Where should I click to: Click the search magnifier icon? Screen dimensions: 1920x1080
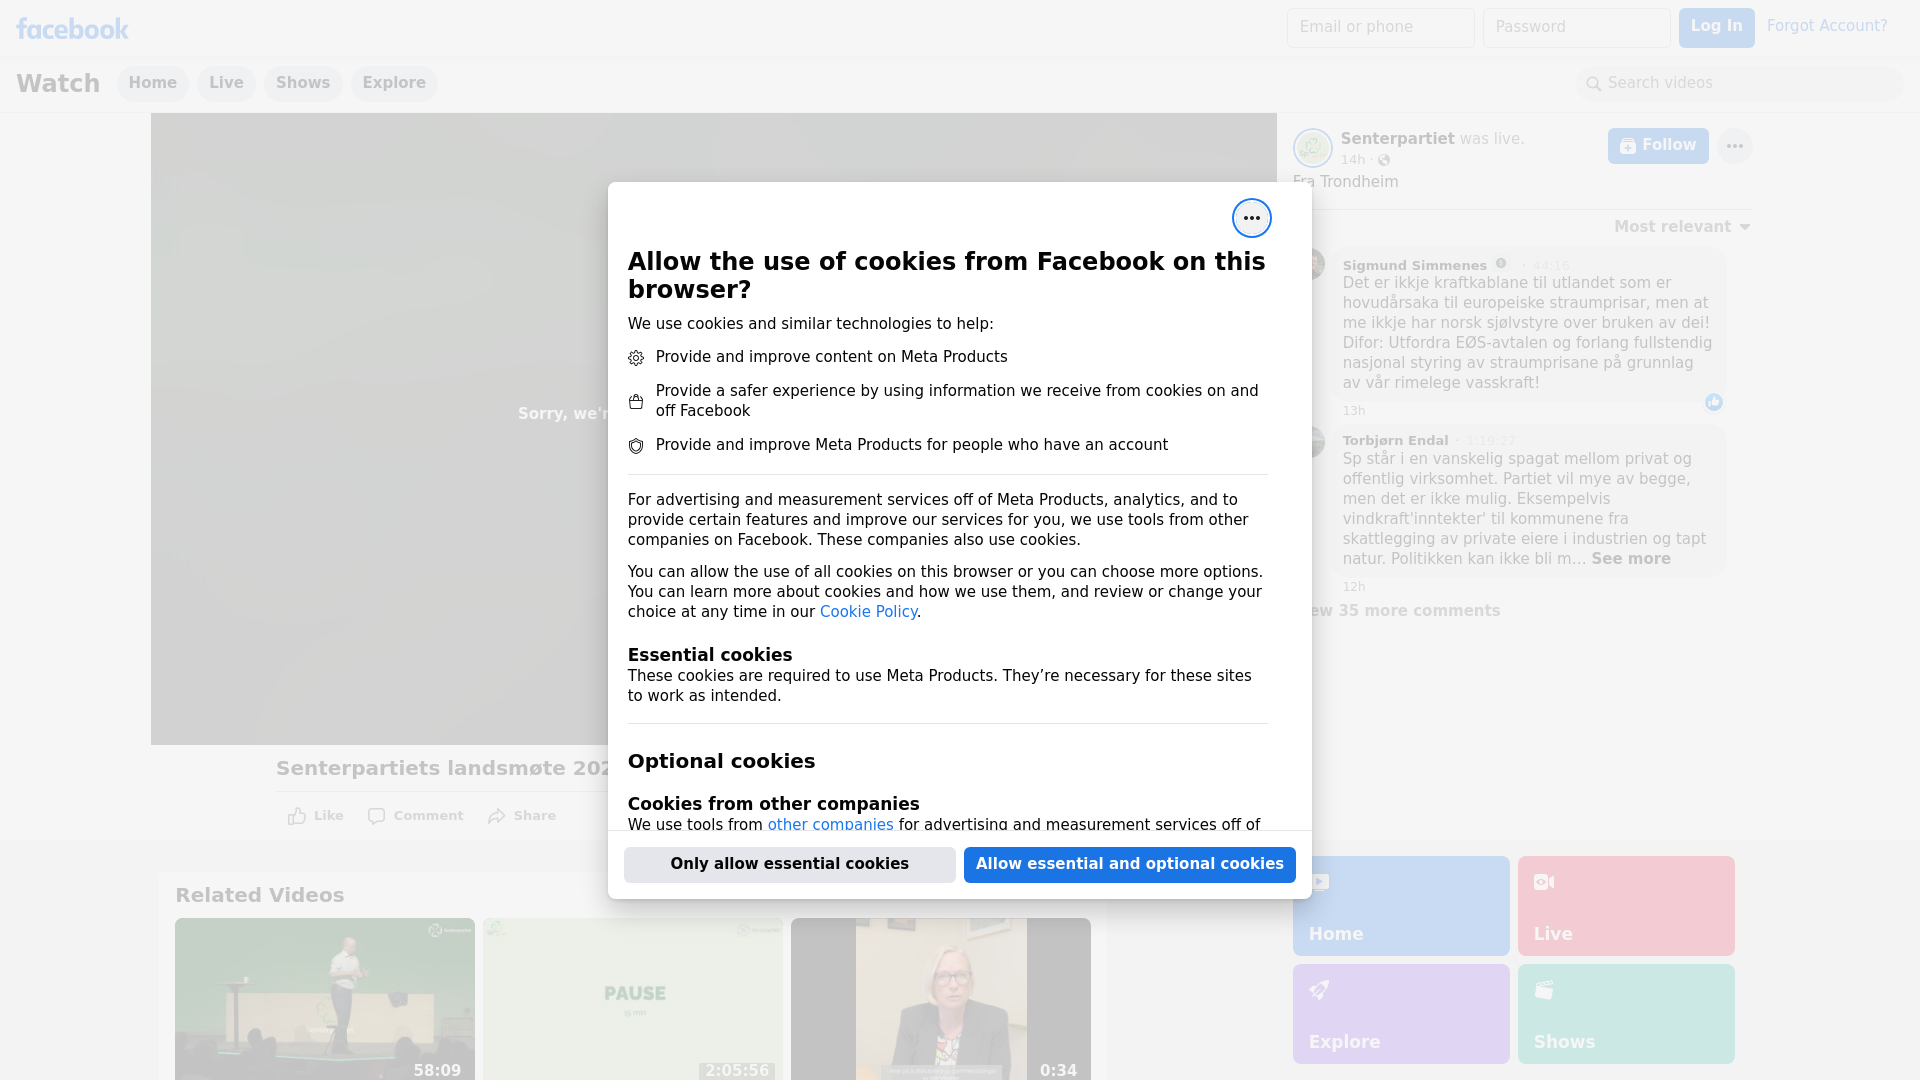(1593, 84)
